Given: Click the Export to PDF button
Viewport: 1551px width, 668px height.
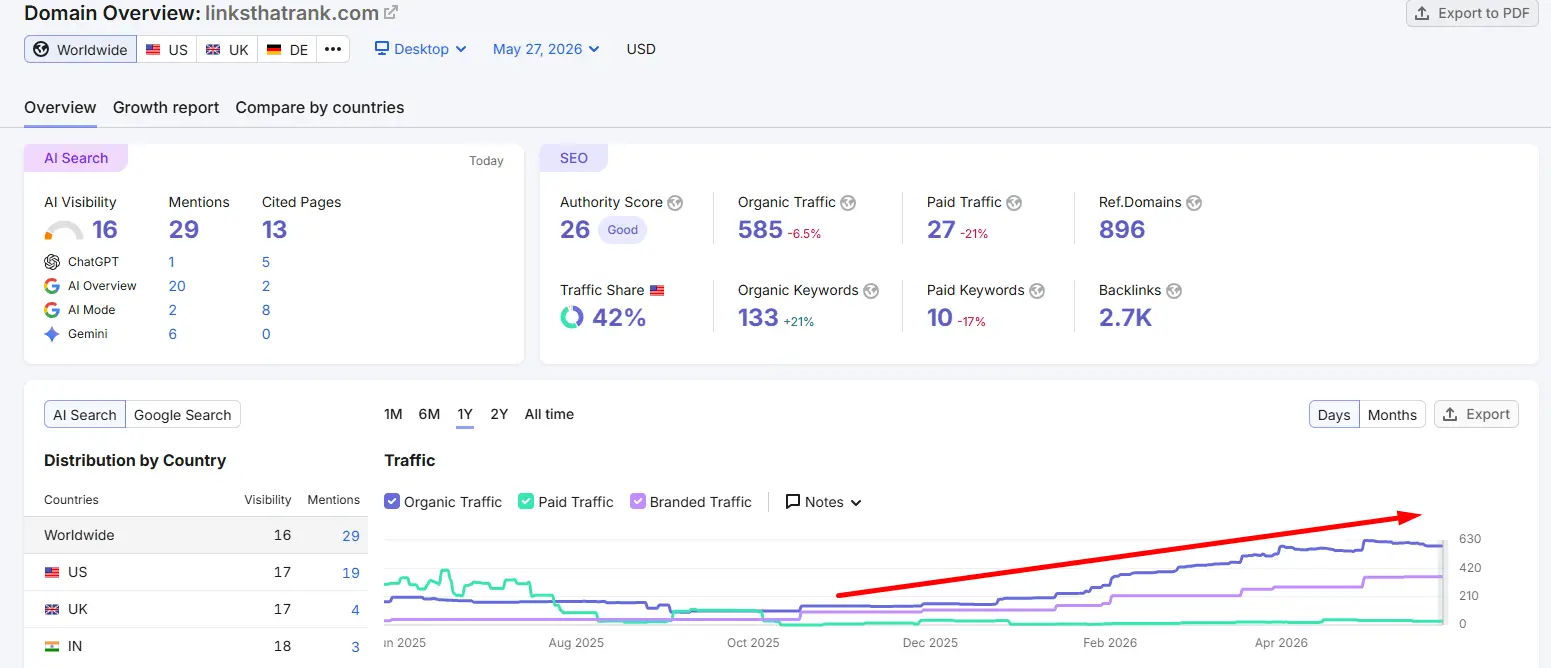Looking at the screenshot, I should (x=1472, y=13).
